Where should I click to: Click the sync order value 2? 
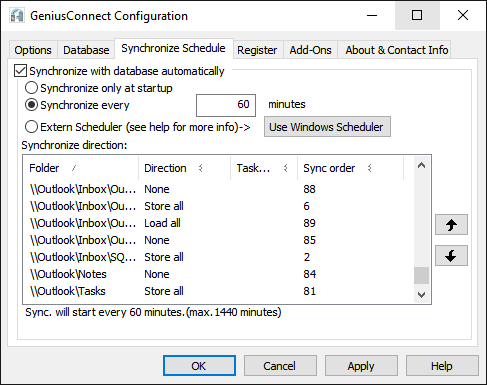(307, 257)
